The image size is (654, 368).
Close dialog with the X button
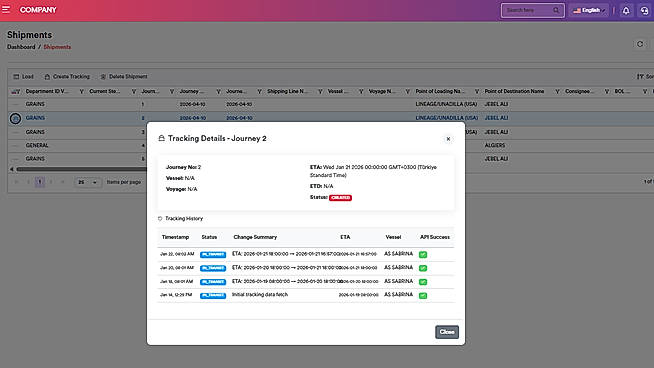point(448,139)
